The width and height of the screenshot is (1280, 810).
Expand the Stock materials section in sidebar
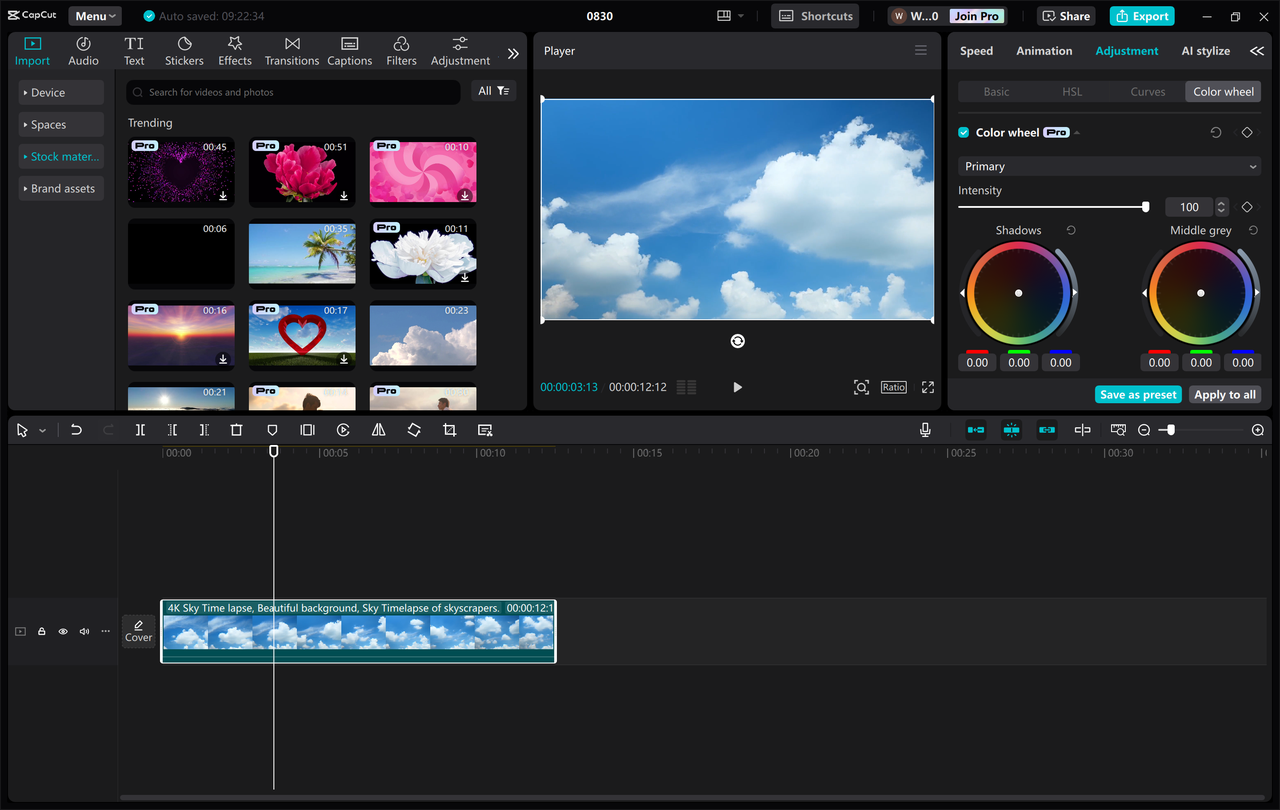point(61,156)
